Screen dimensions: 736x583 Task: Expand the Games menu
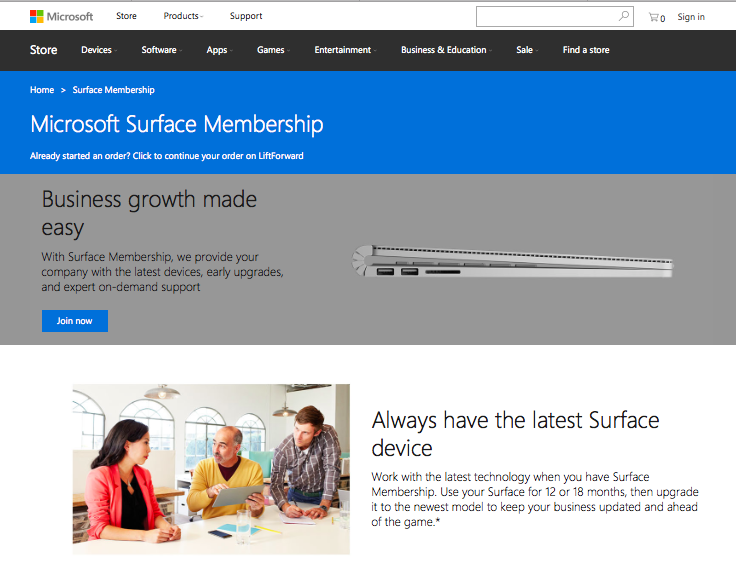coord(273,50)
